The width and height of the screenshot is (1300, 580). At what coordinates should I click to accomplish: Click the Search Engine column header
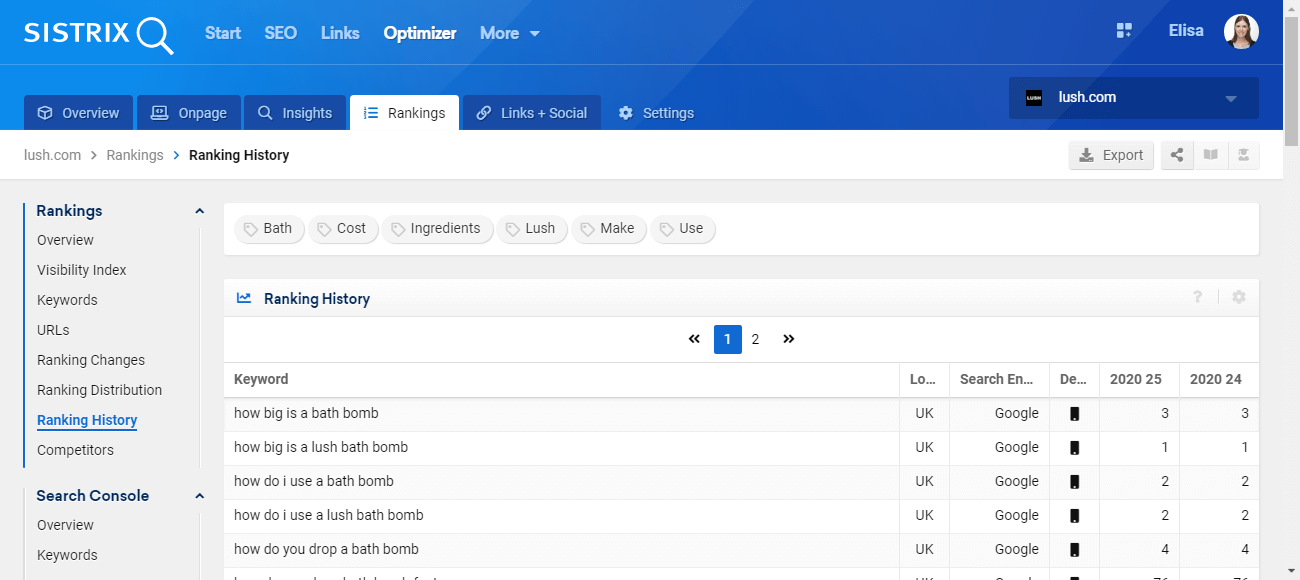pyautogui.click(x=999, y=379)
